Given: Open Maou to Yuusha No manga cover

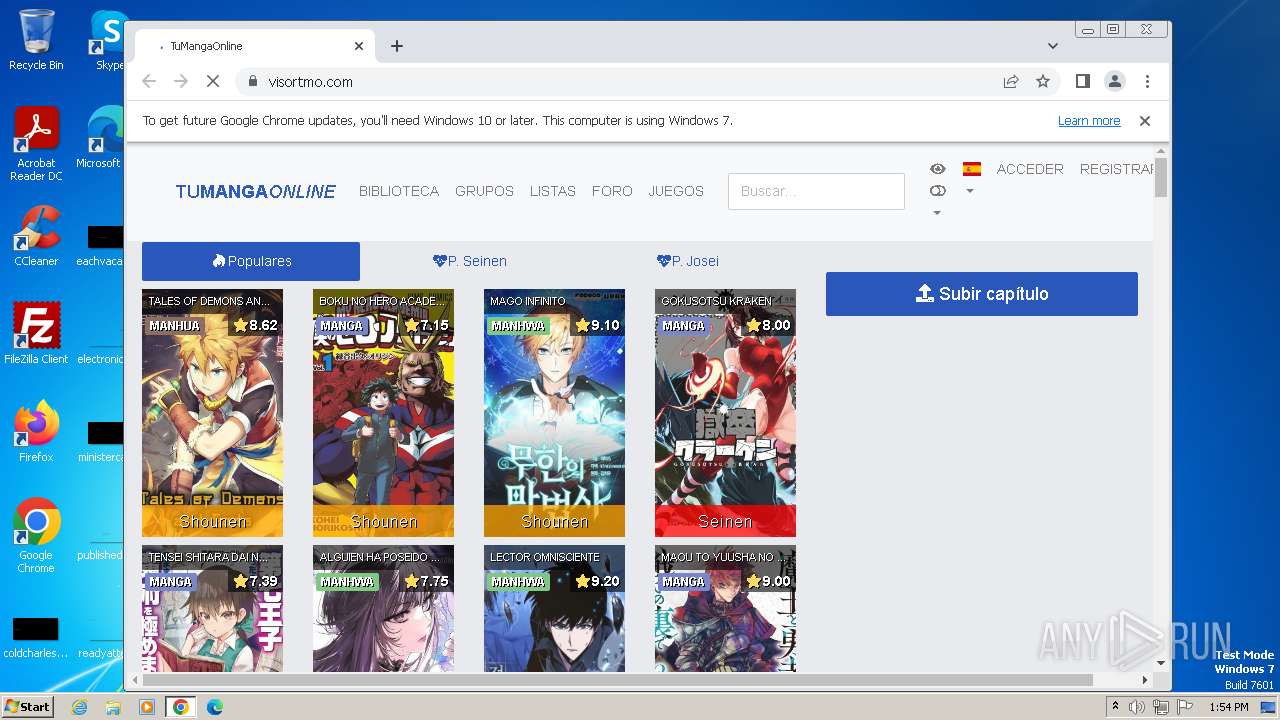Looking at the screenshot, I should point(725,608).
